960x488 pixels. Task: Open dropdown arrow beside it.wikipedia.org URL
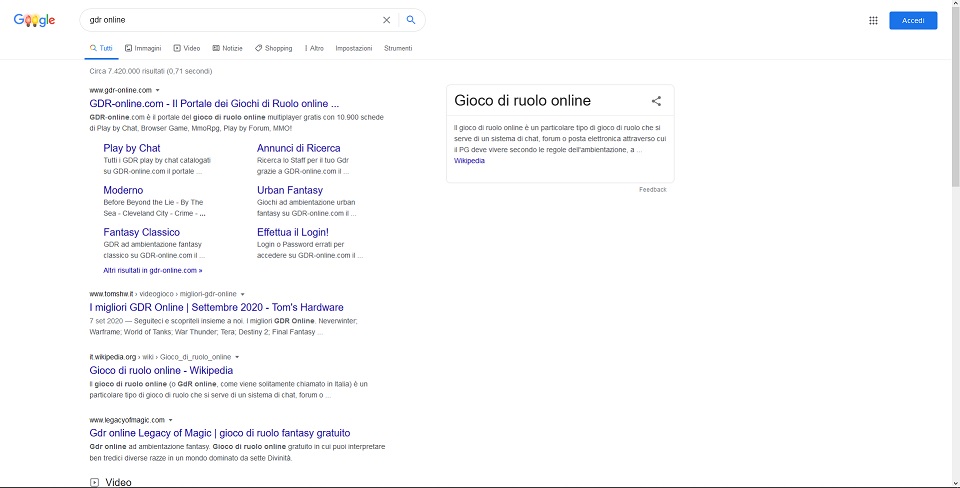237,357
